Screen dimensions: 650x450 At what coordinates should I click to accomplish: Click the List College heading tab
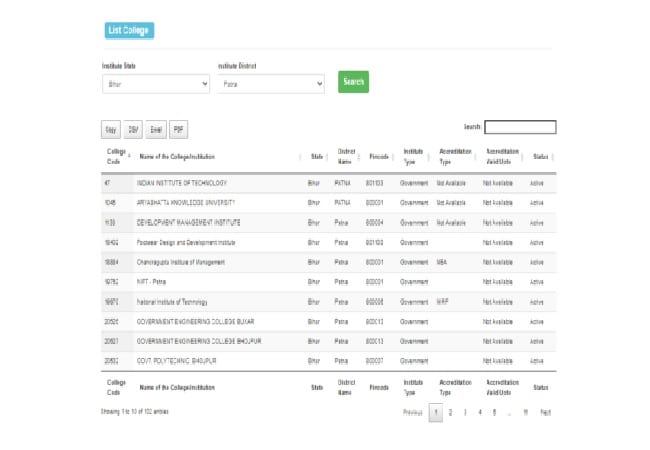pos(128,31)
